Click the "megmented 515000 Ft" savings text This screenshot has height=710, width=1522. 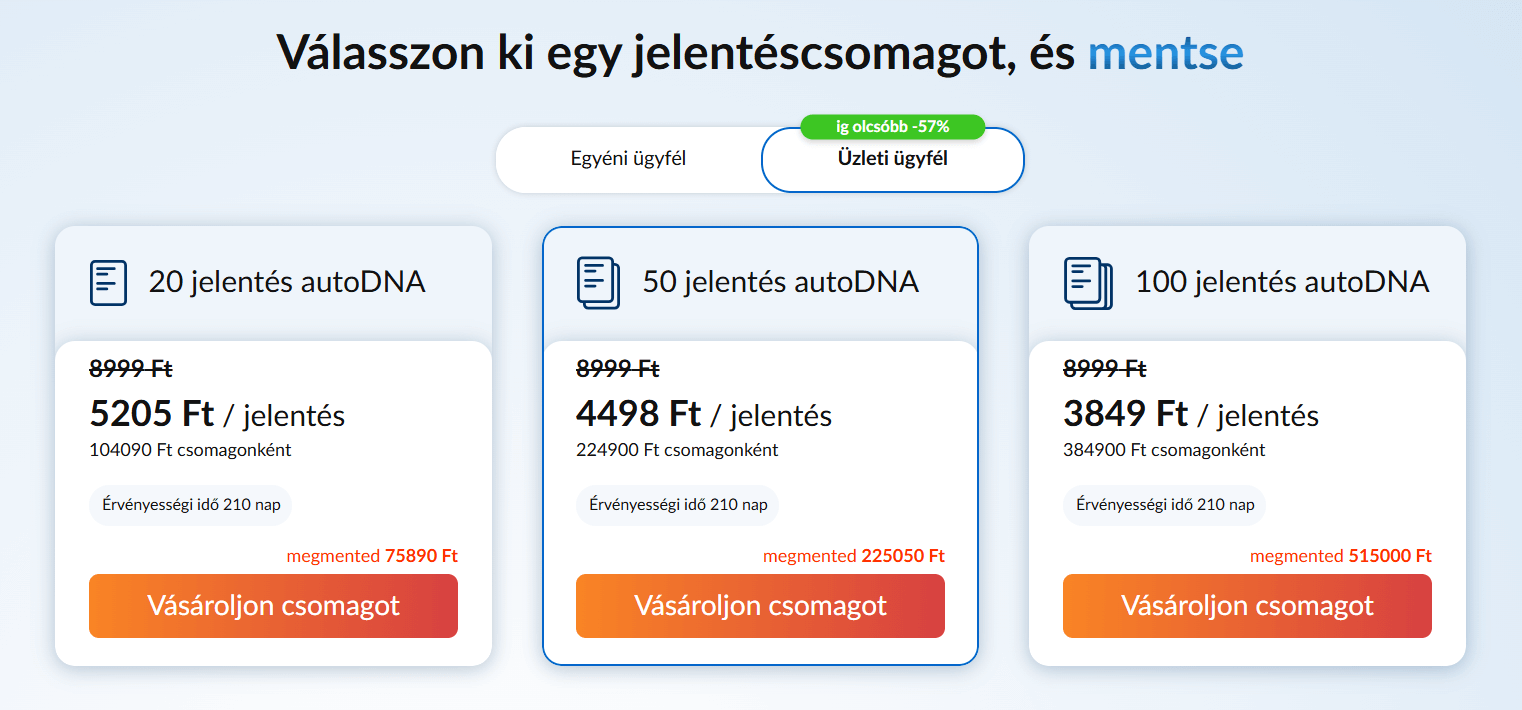[1340, 556]
